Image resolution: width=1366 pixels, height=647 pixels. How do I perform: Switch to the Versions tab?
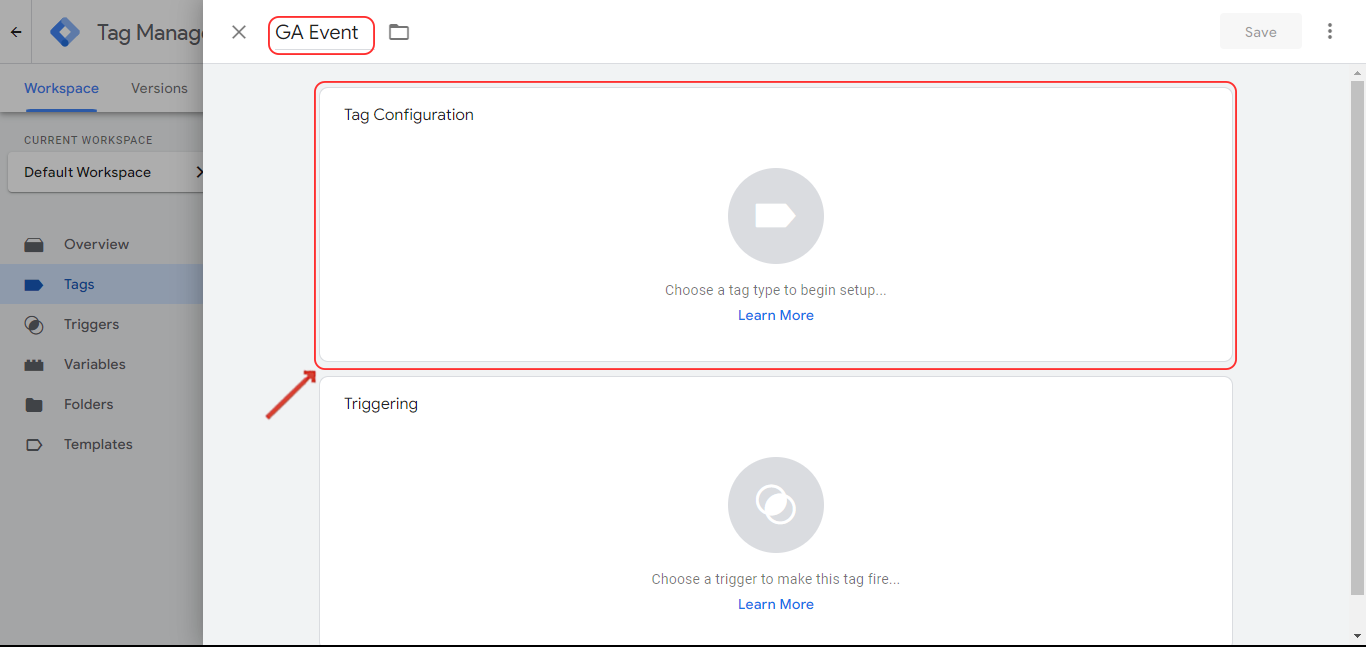click(159, 88)
